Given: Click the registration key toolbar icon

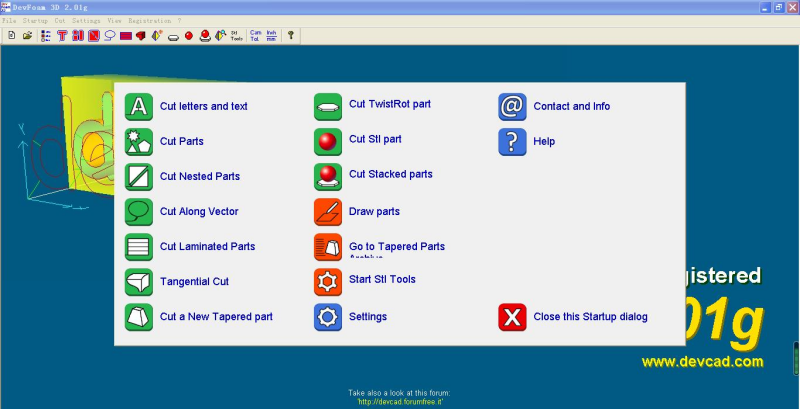Looking at the screenshot, I should click(x=291, y=36).
